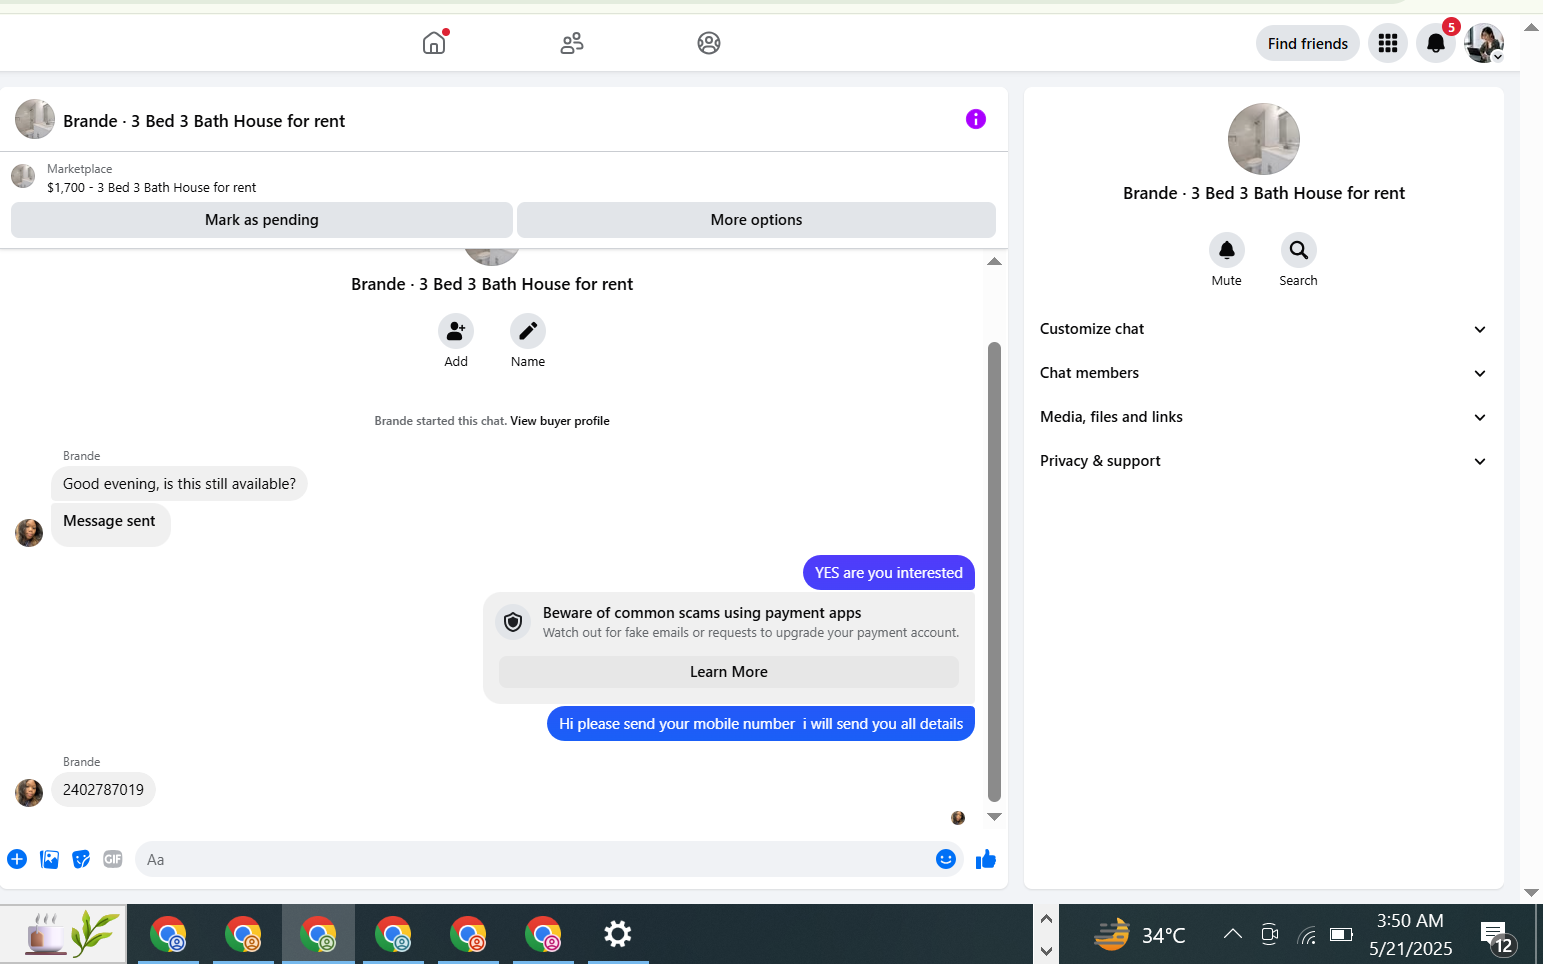Open the GIF picker icon

(x=113, y=859)
